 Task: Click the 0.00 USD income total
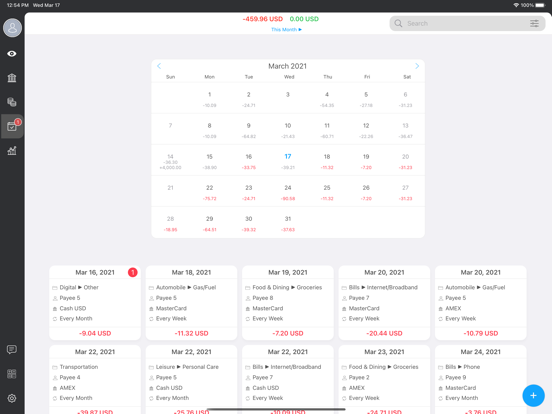304,19
